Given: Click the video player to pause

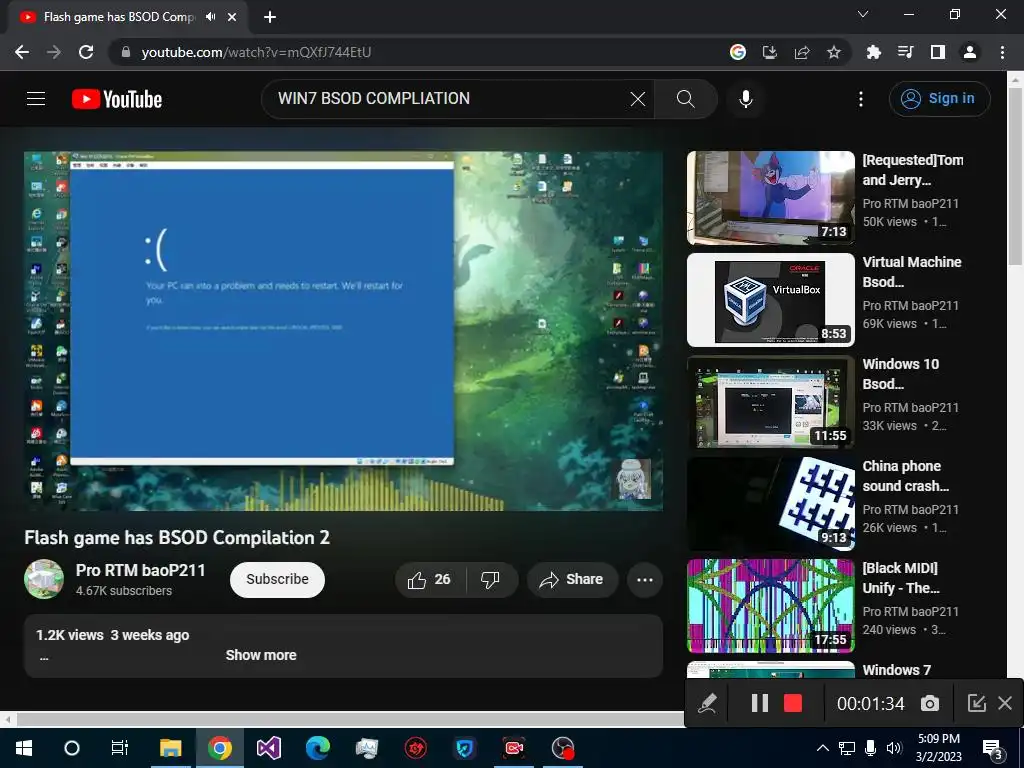Looking at the screenshot, I should (344, 331).
